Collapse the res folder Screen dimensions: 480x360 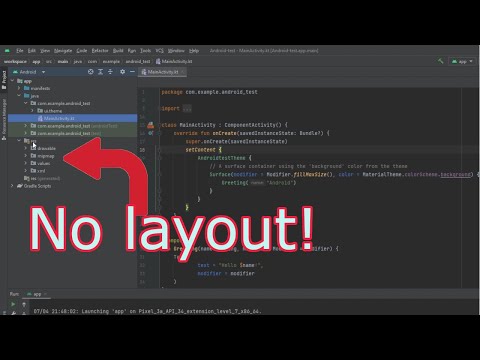point(19,141)
